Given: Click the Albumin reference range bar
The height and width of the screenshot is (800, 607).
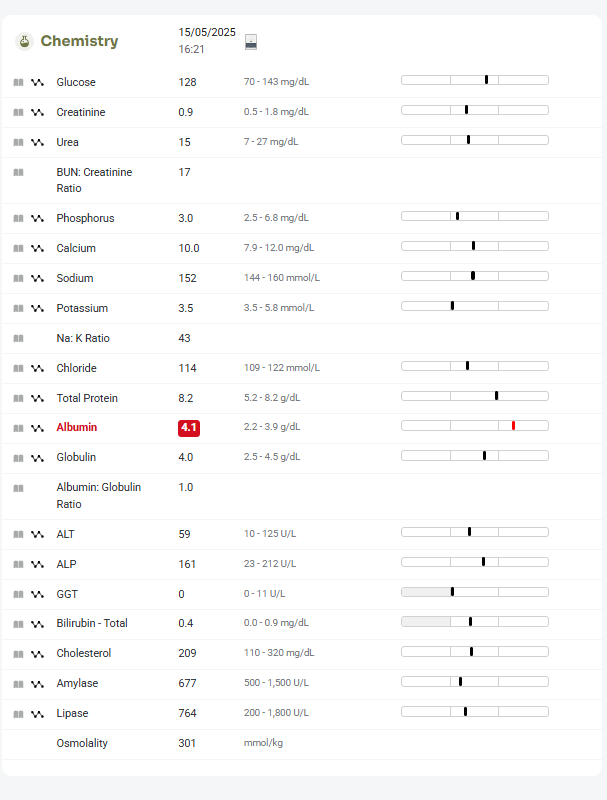Looking at the screenshot, I should click(x=475, y=426).
